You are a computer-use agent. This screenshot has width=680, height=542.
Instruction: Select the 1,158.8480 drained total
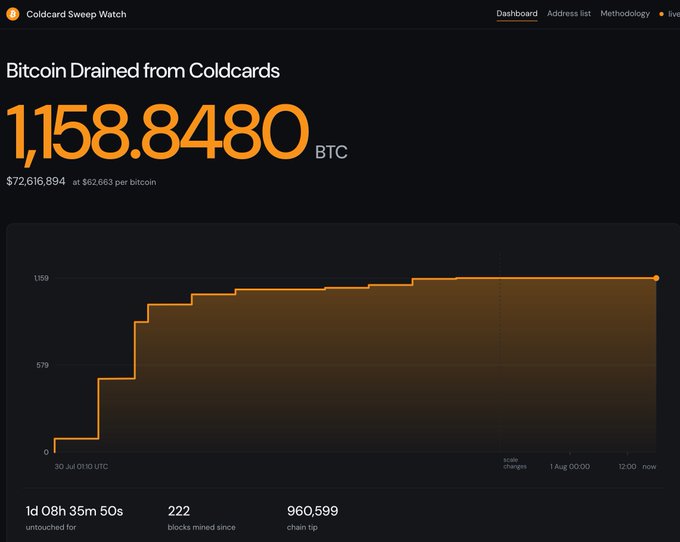coord(158,133)
